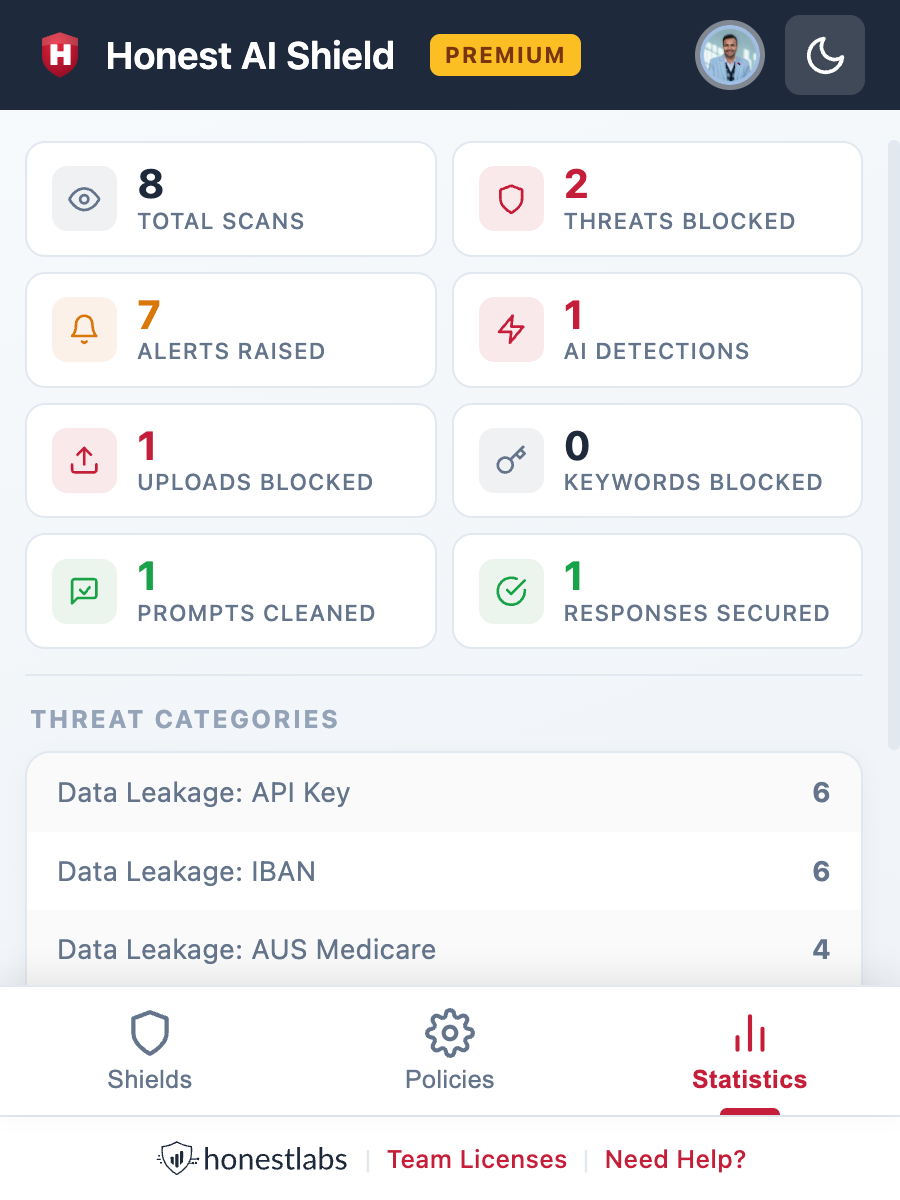Screen dimensions: 900x1200
Task: Click the red Honest AI Shield logo
Action: 60,55
